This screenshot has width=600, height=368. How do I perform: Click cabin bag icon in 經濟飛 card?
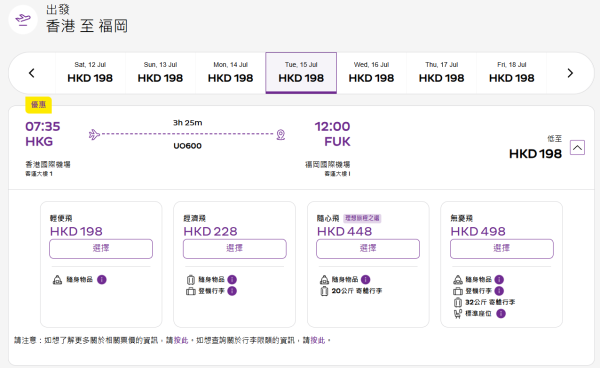(191, 291)
